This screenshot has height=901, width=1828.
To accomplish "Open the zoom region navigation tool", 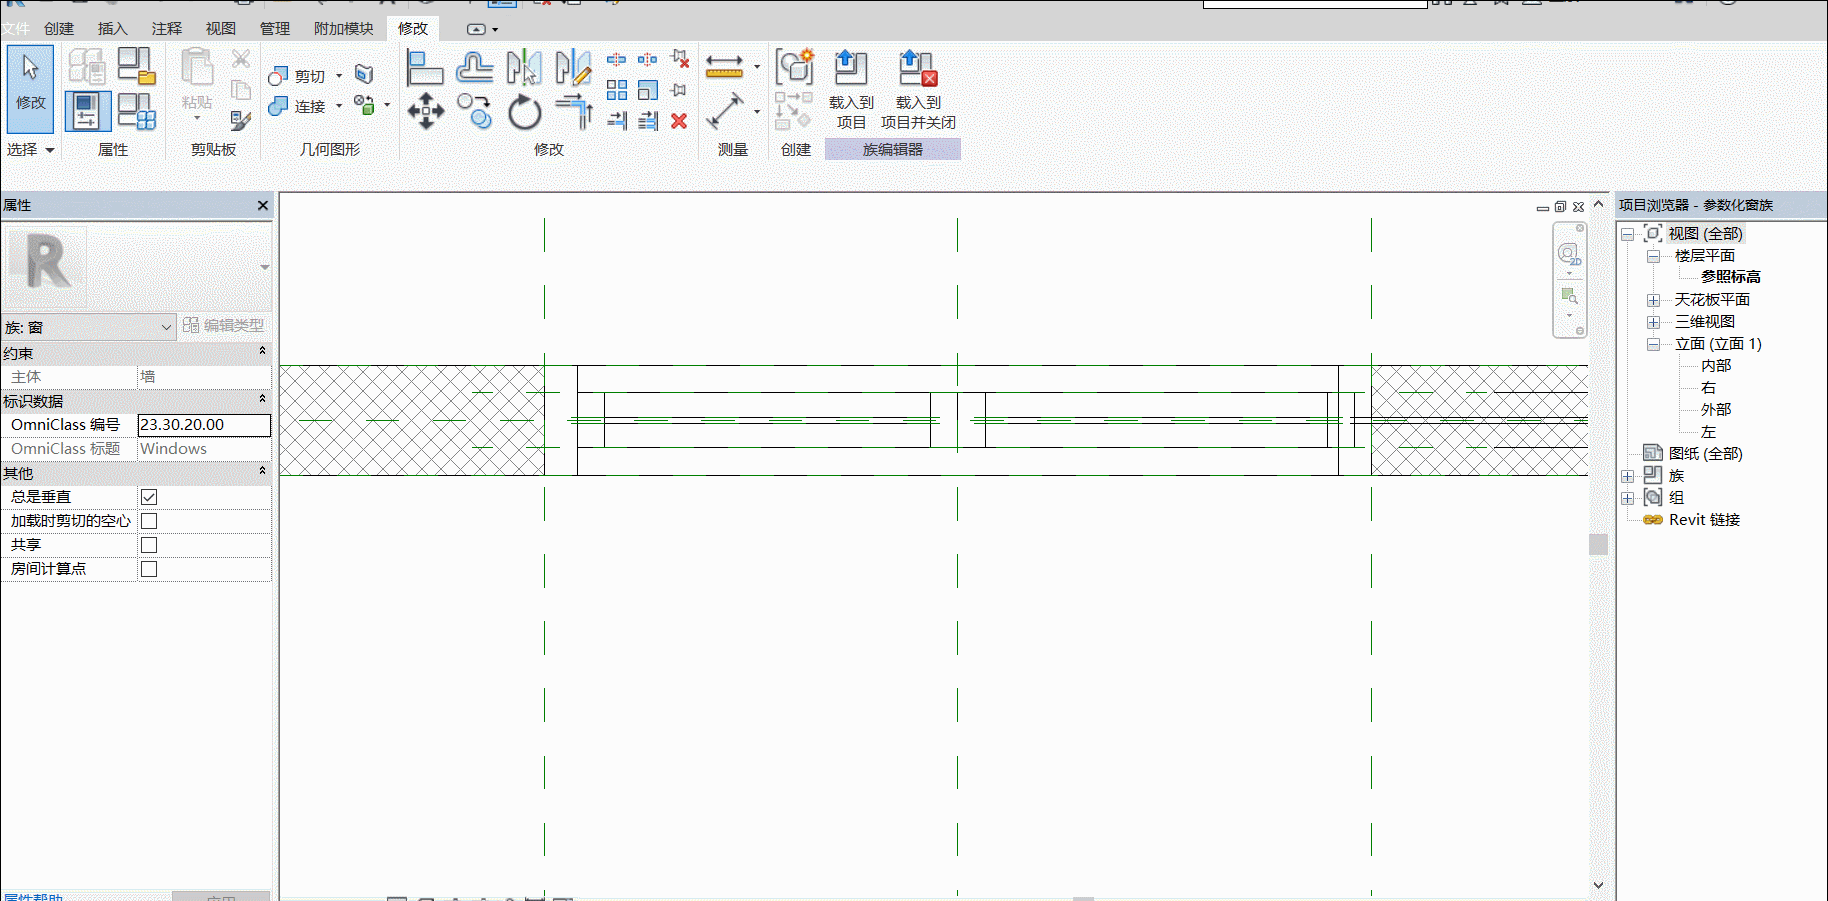I will pyautogui.click(x=1569, y=296).
